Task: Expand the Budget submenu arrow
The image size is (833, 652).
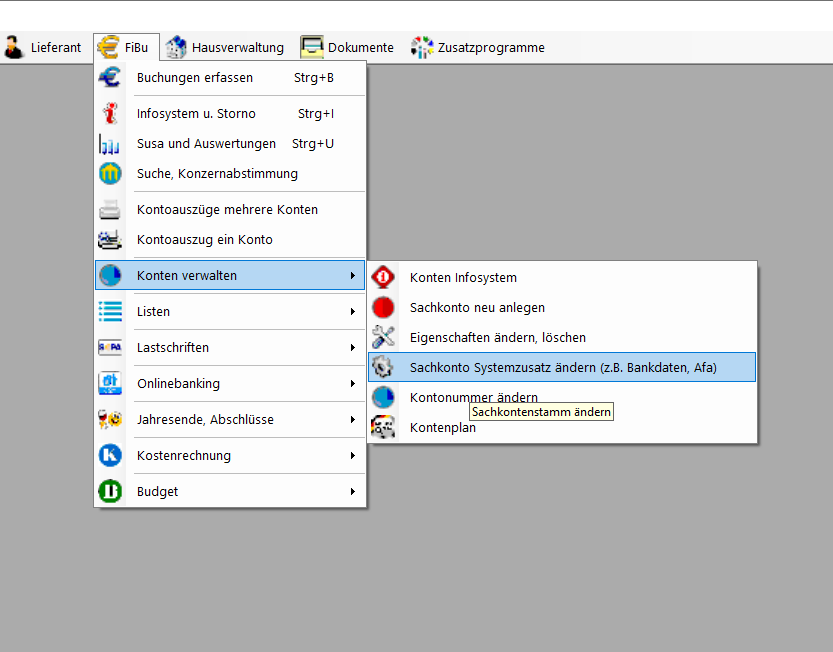Action: [x=352, y=492]
